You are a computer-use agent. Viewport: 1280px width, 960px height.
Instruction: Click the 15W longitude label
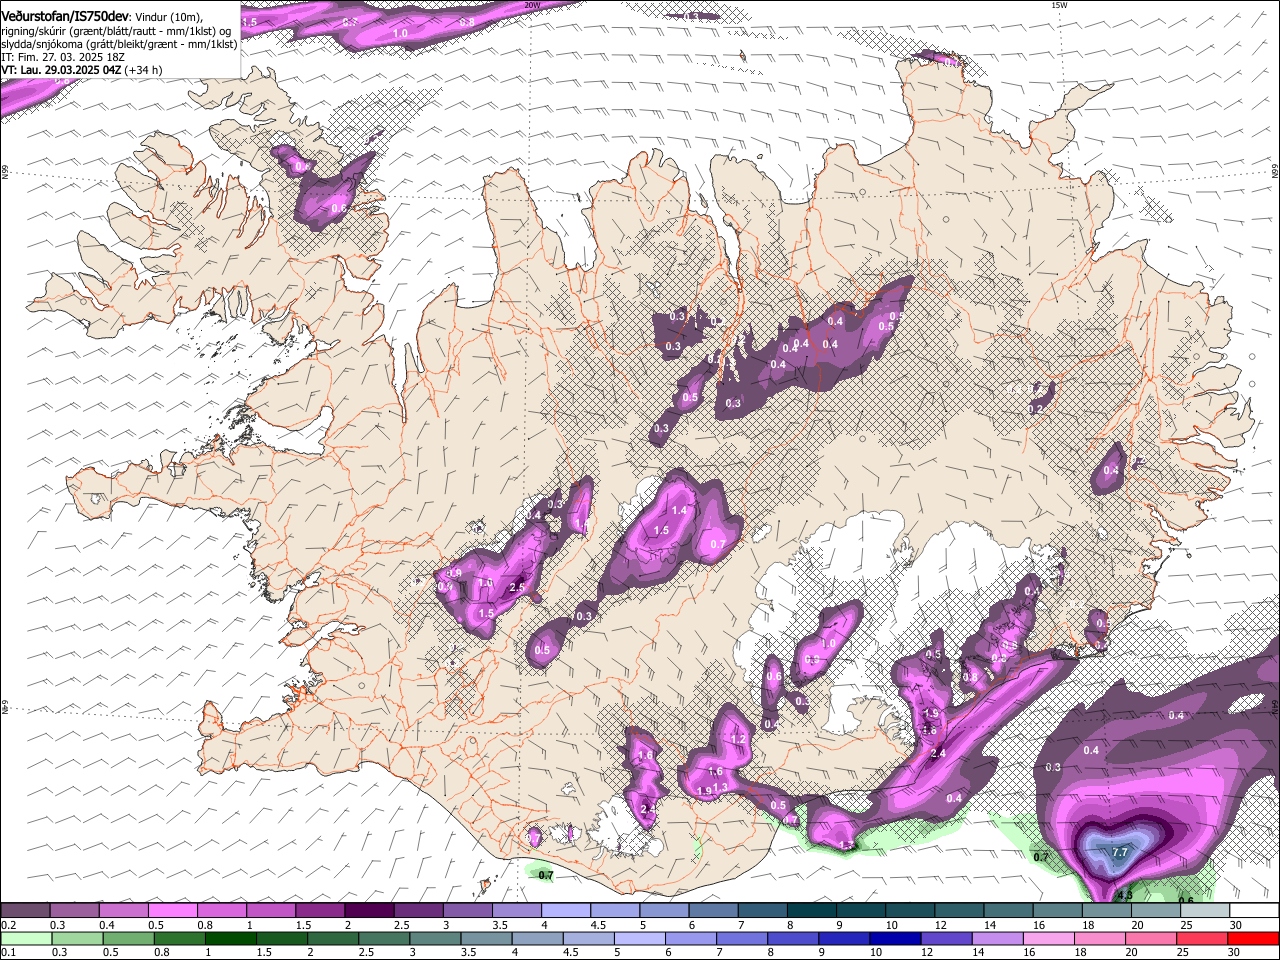1060,5
